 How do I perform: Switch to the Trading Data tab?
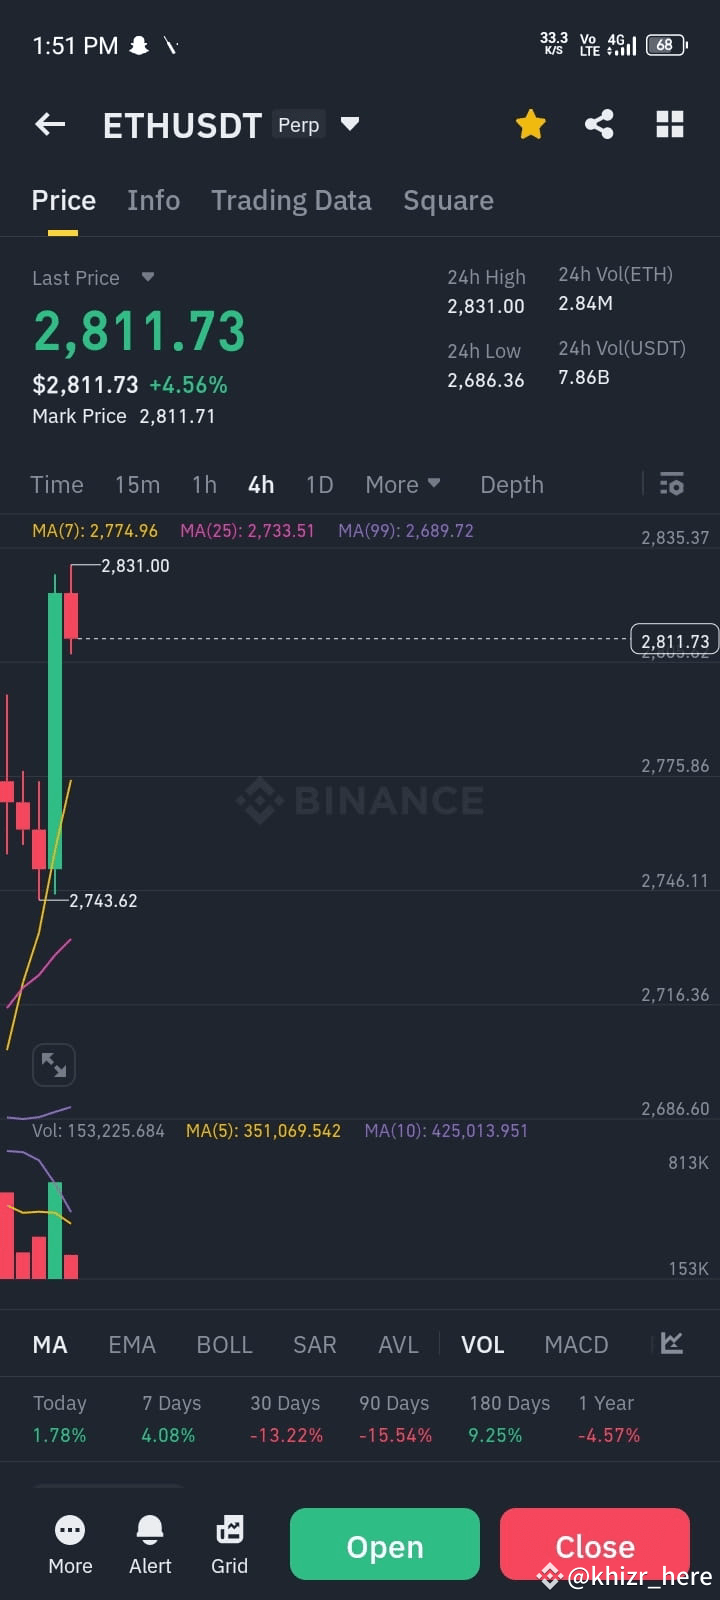(x=291, y=200)
